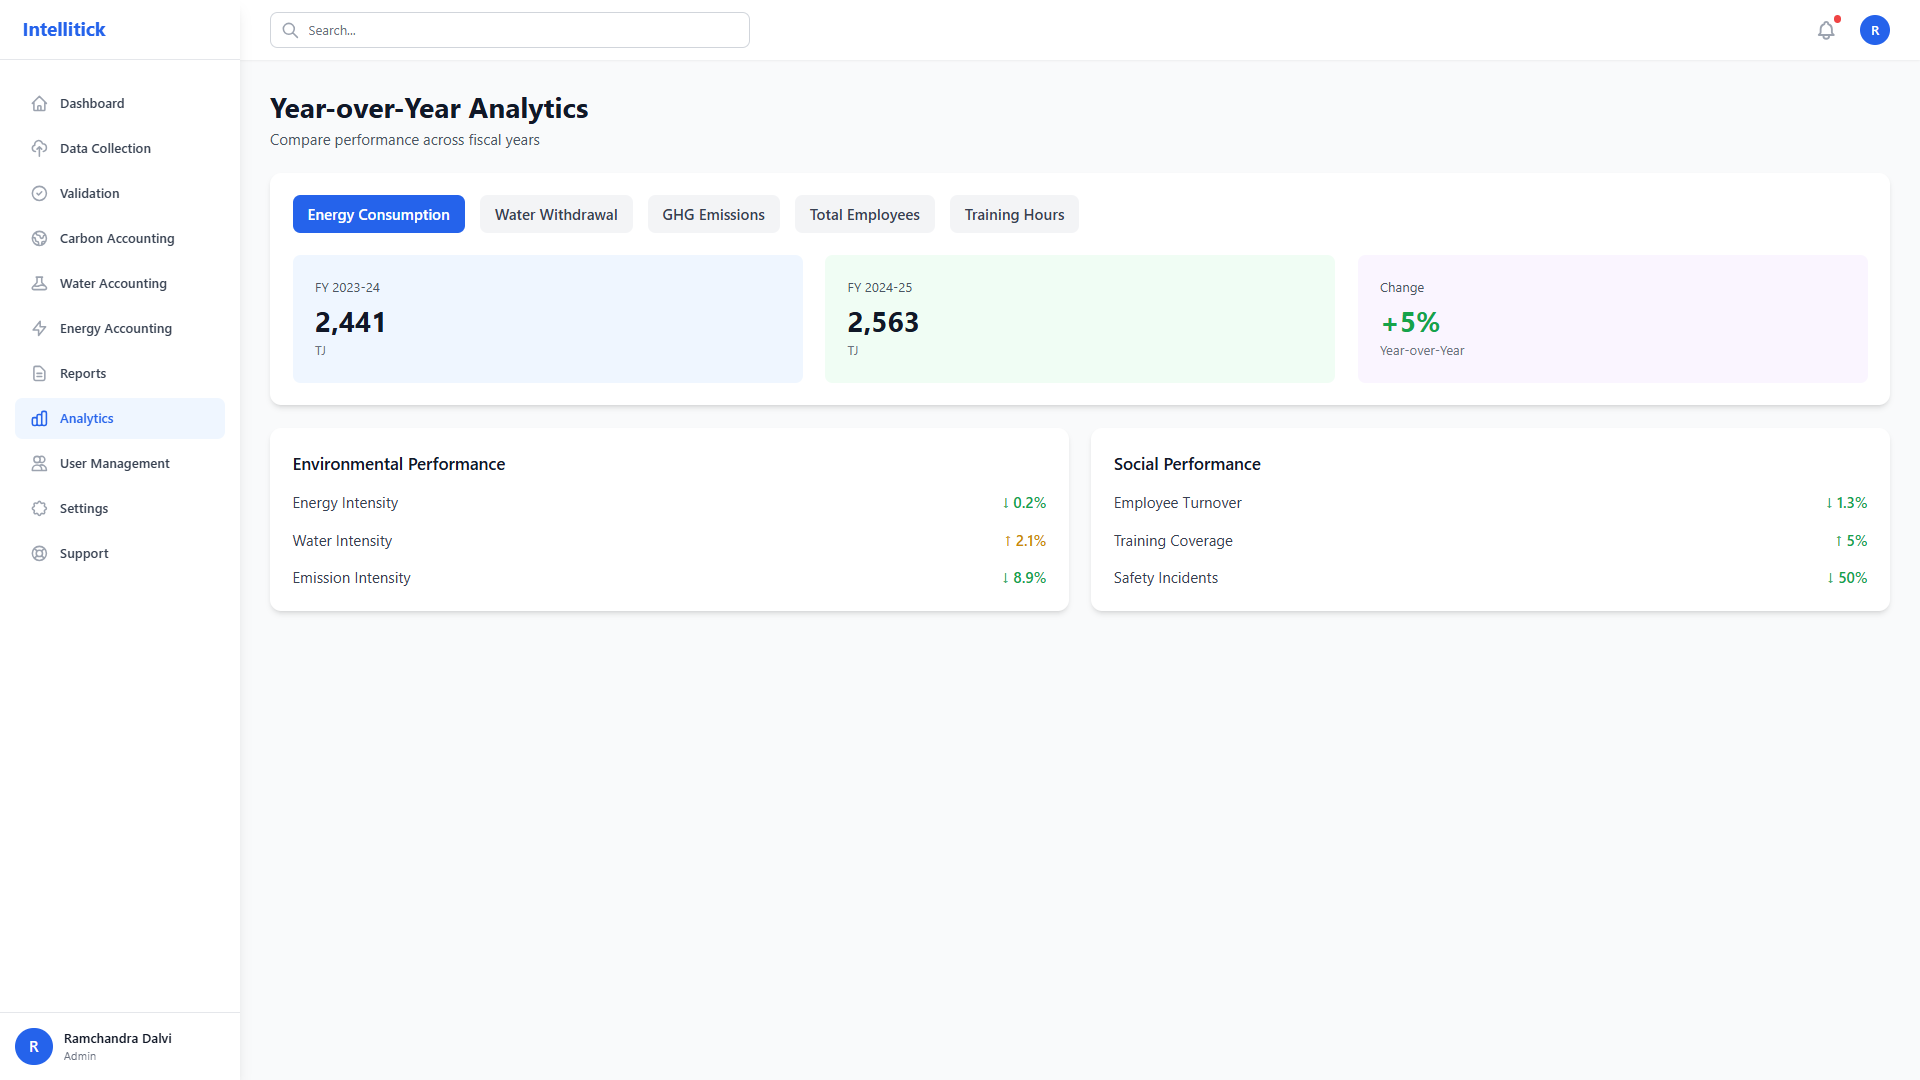Image resolution: width=1920 pixels, height=1080 pixels.
Task: Open the notifications bell
Action: coord(1826,30)
